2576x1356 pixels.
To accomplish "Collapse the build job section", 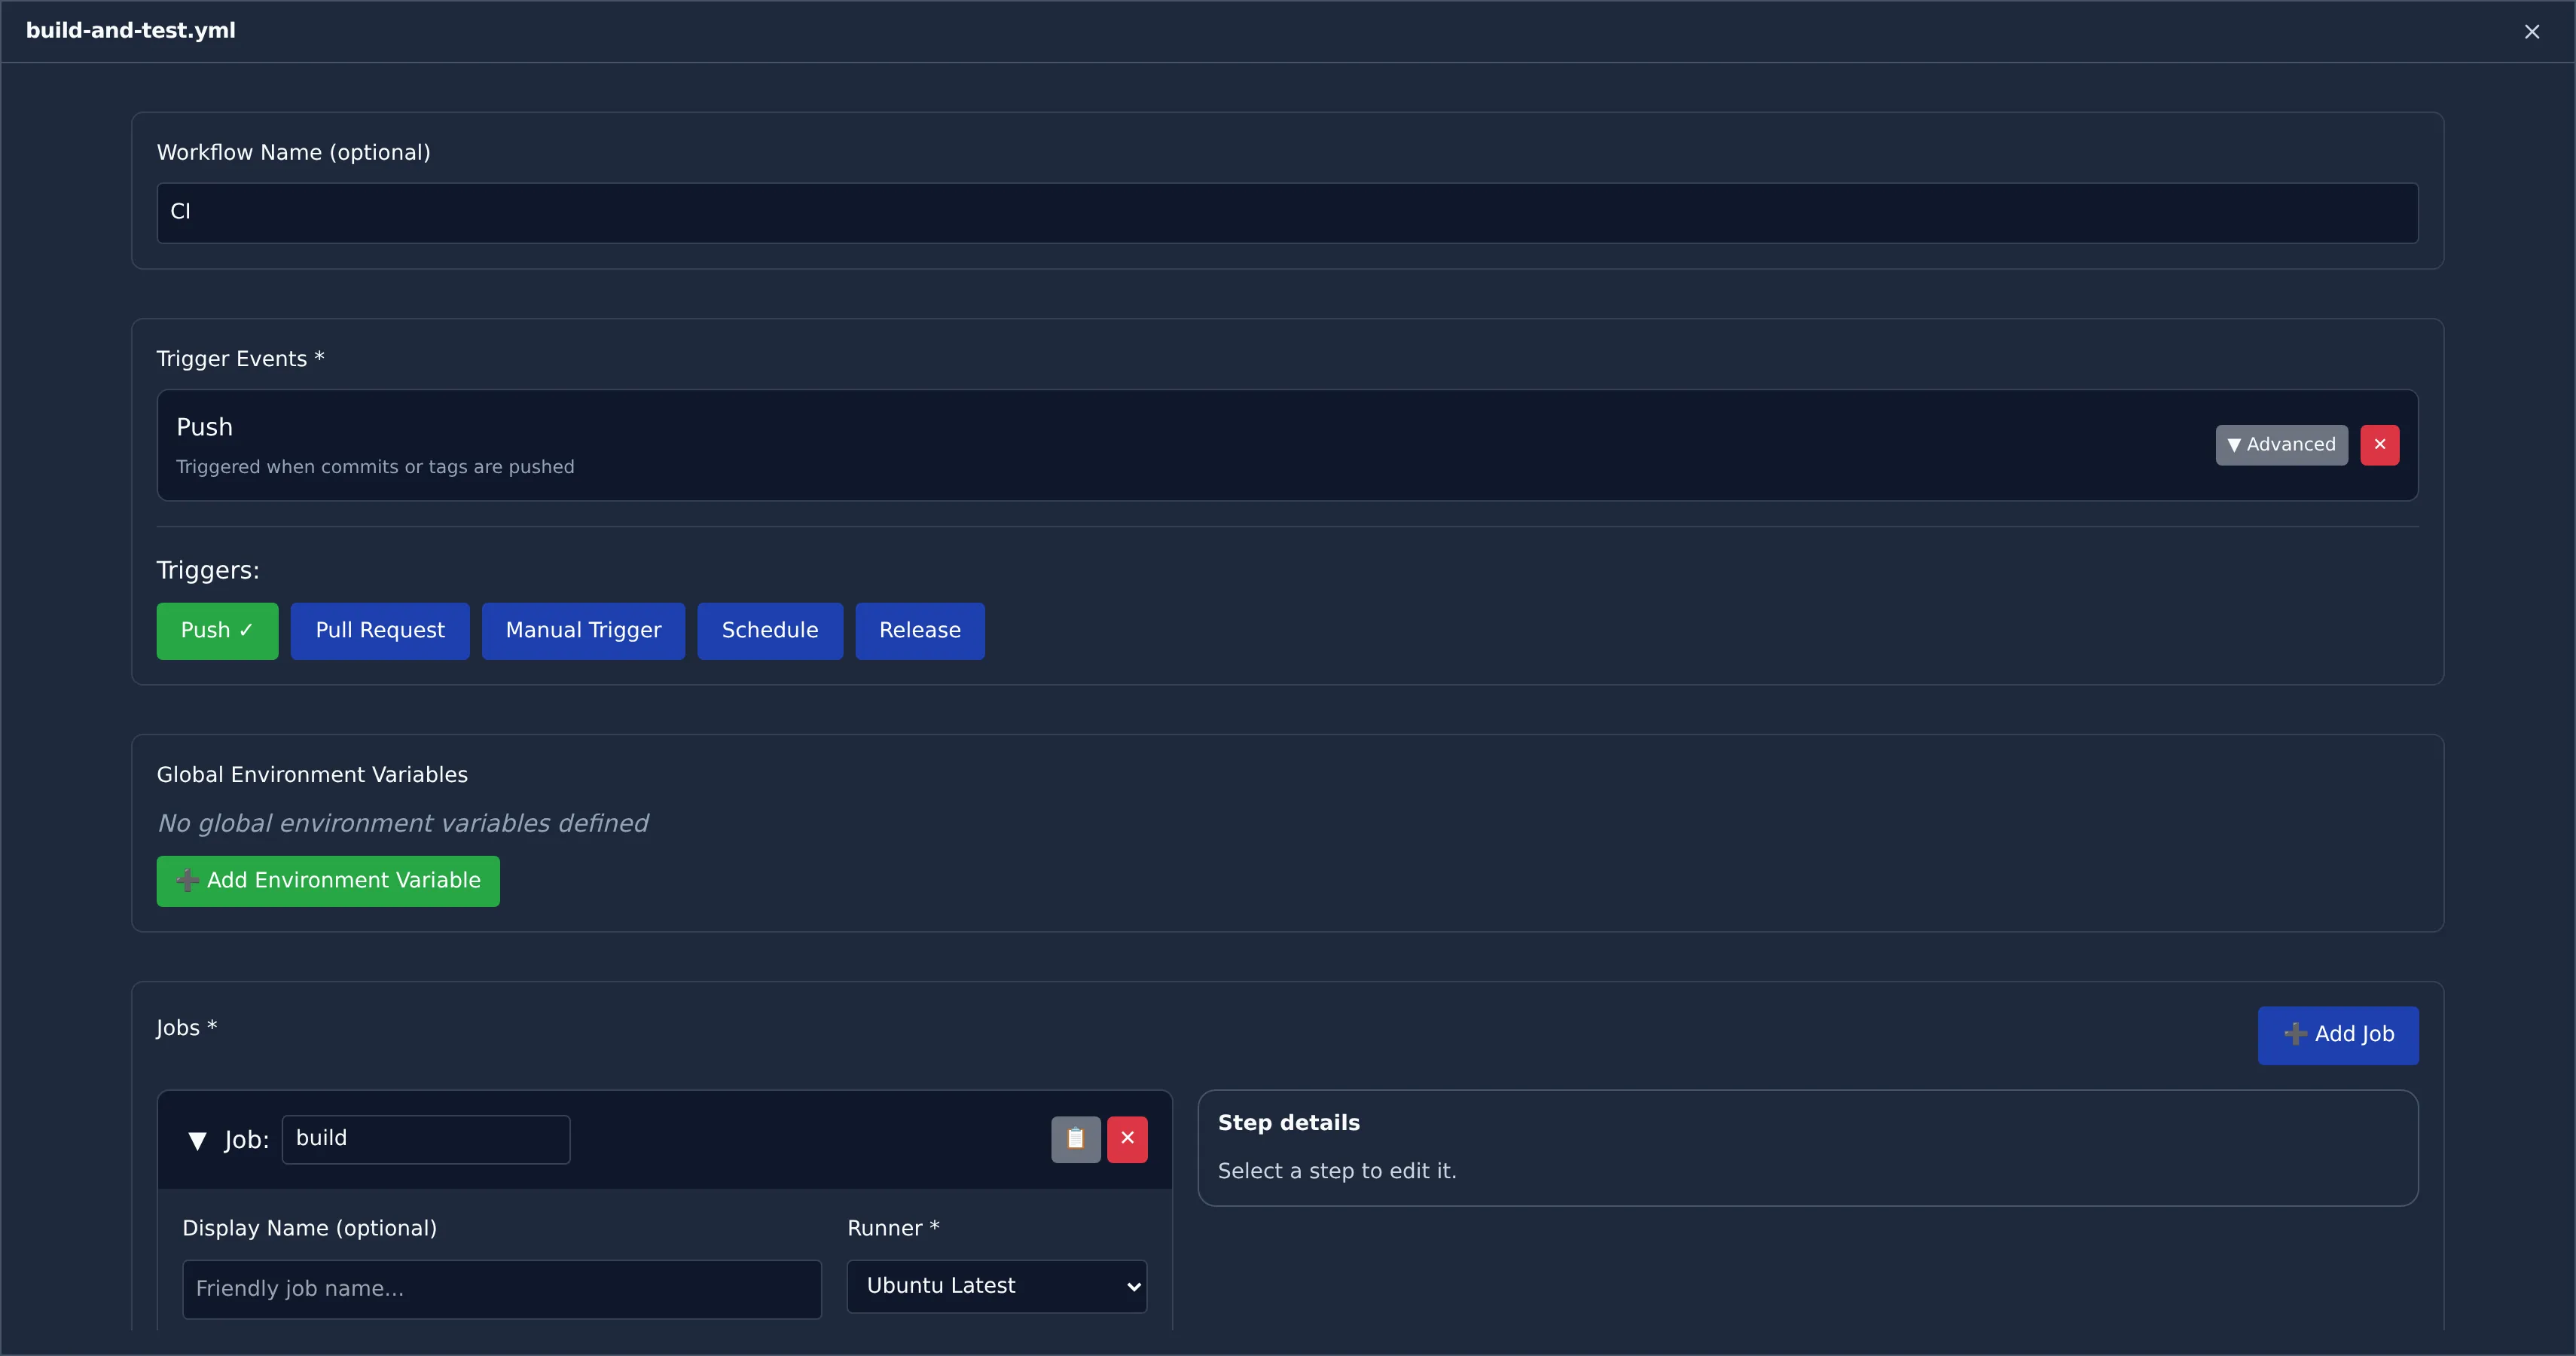I will (x=197, y=1140).
